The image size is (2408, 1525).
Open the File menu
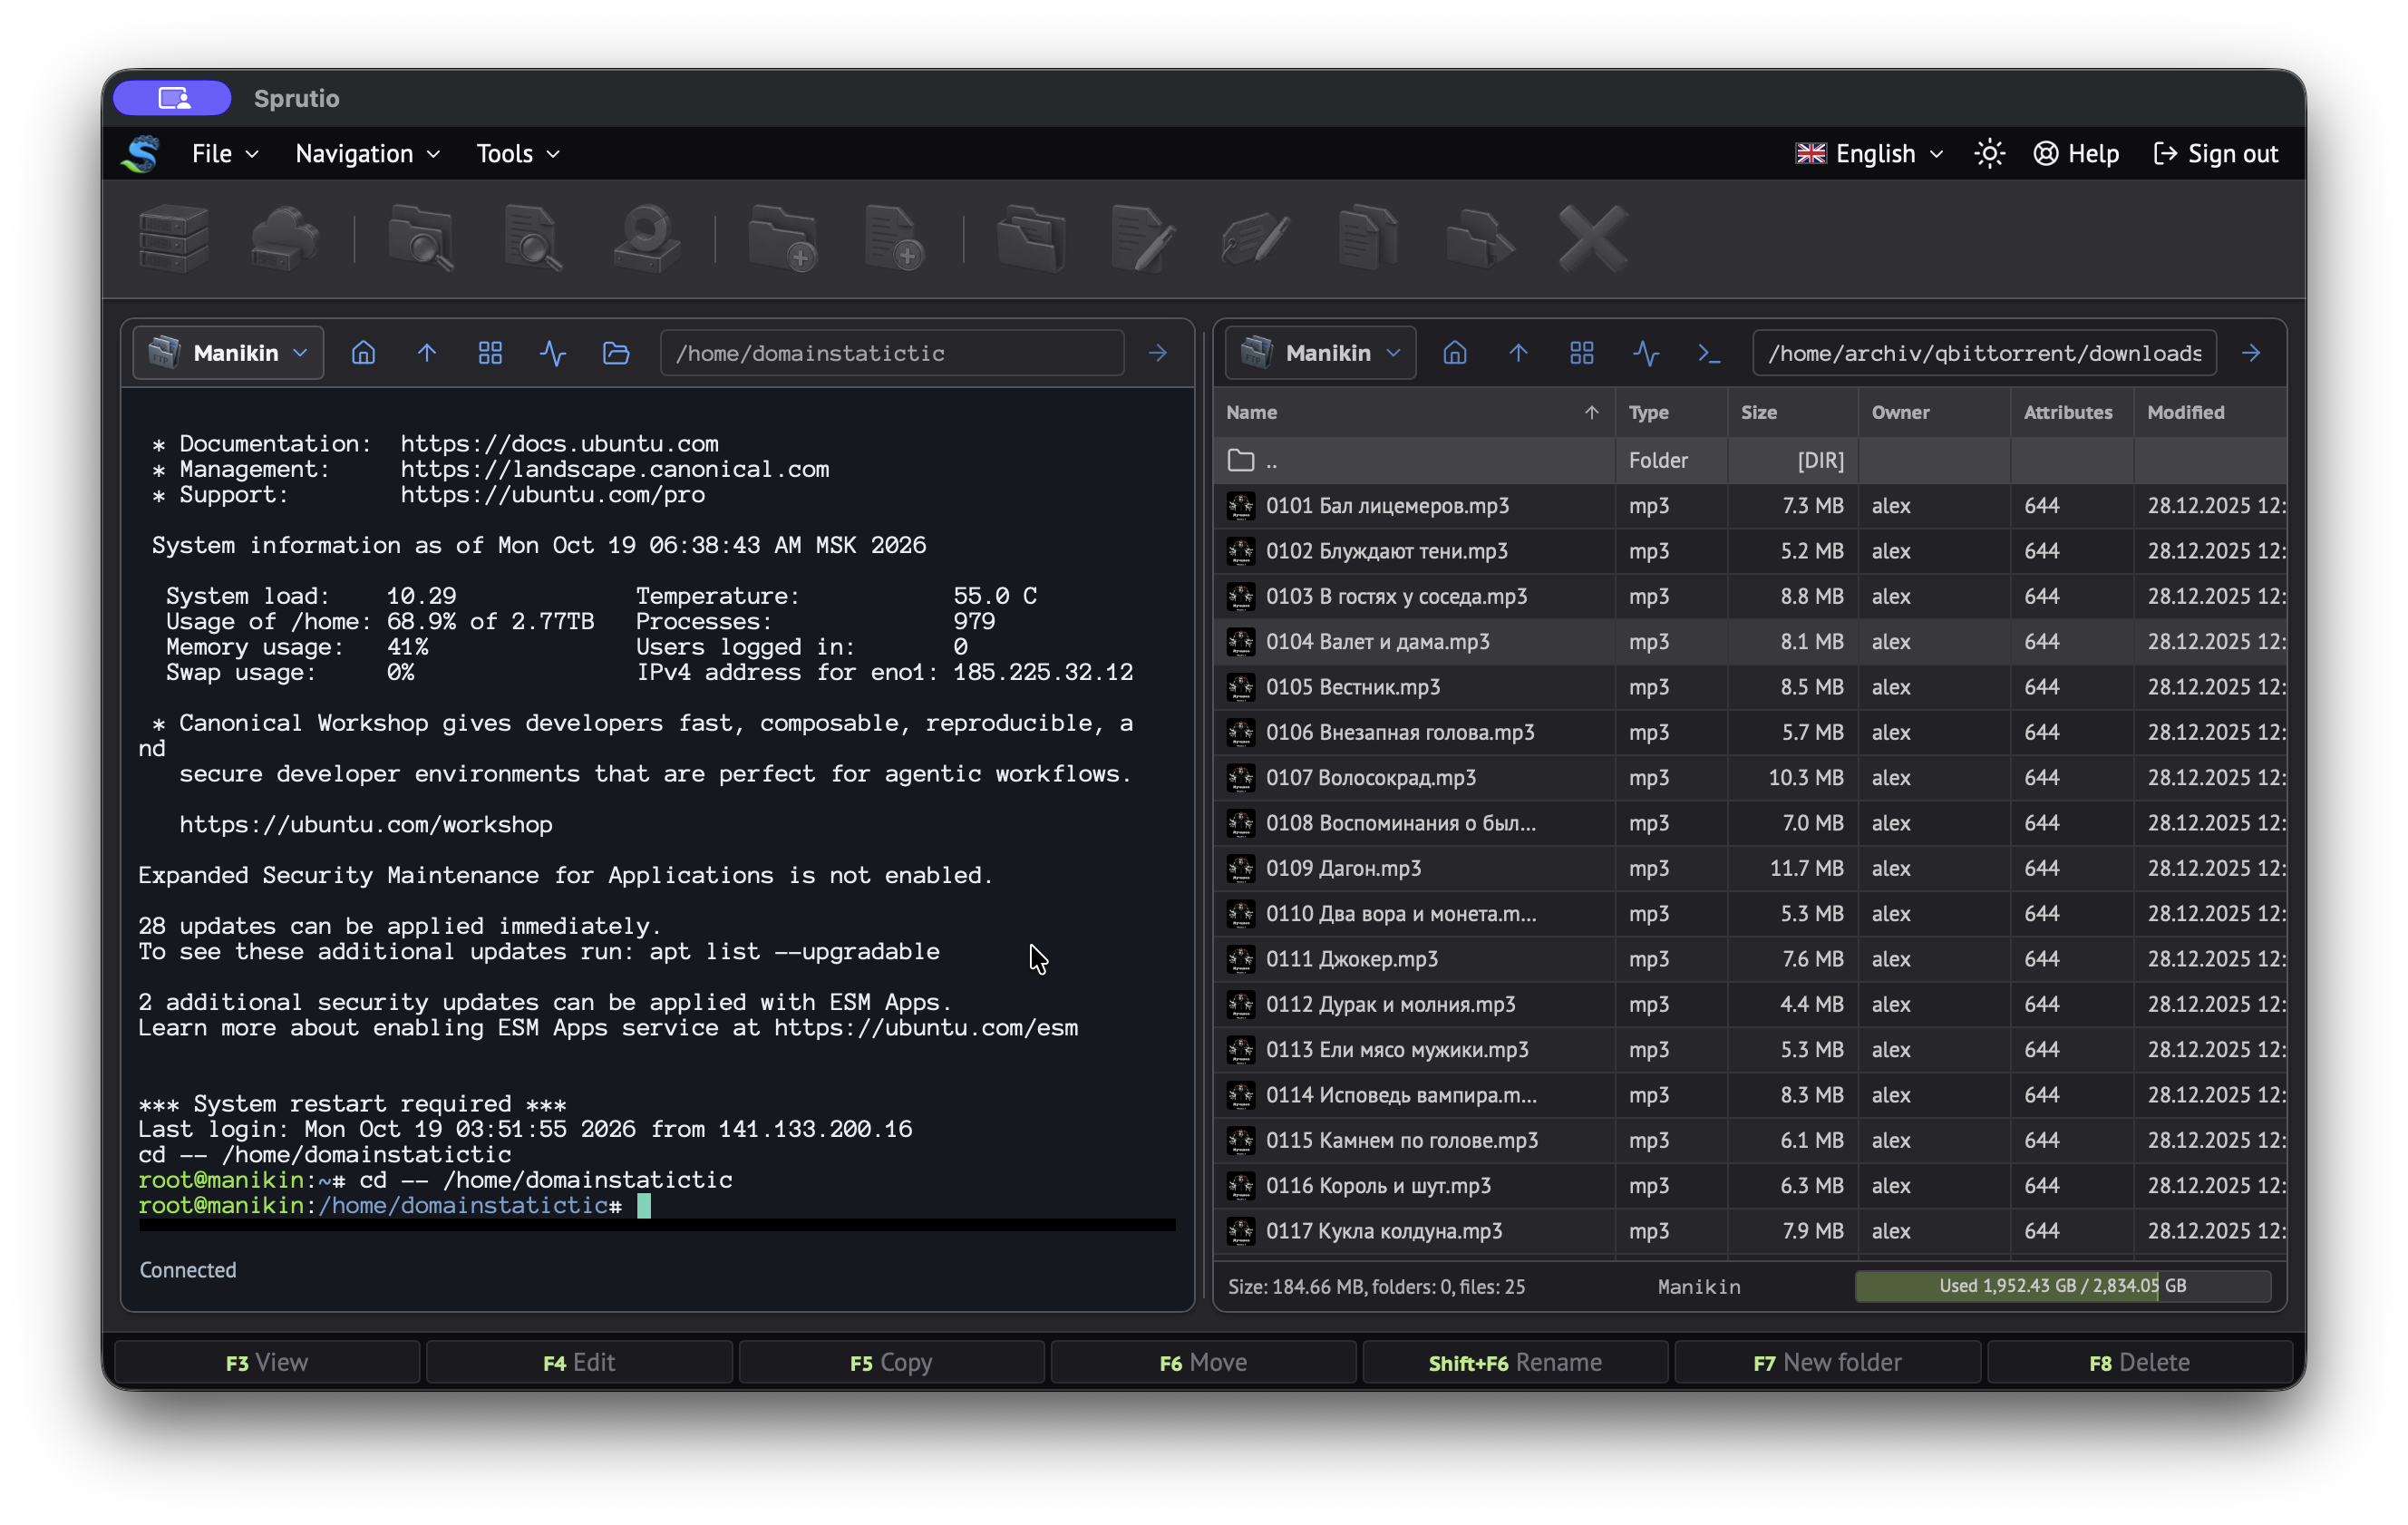click(225, 153)
